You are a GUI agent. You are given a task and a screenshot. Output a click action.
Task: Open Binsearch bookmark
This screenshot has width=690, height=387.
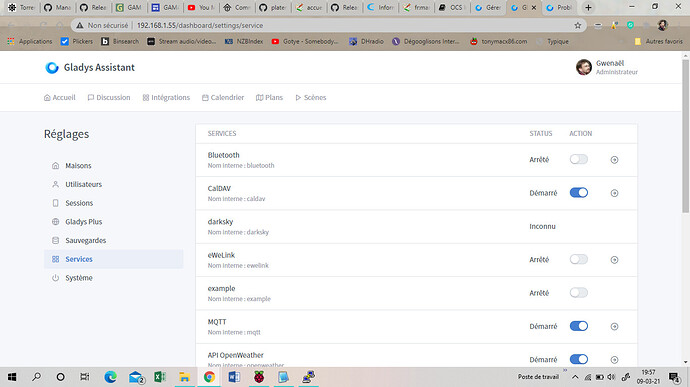(x=120, y=41)
